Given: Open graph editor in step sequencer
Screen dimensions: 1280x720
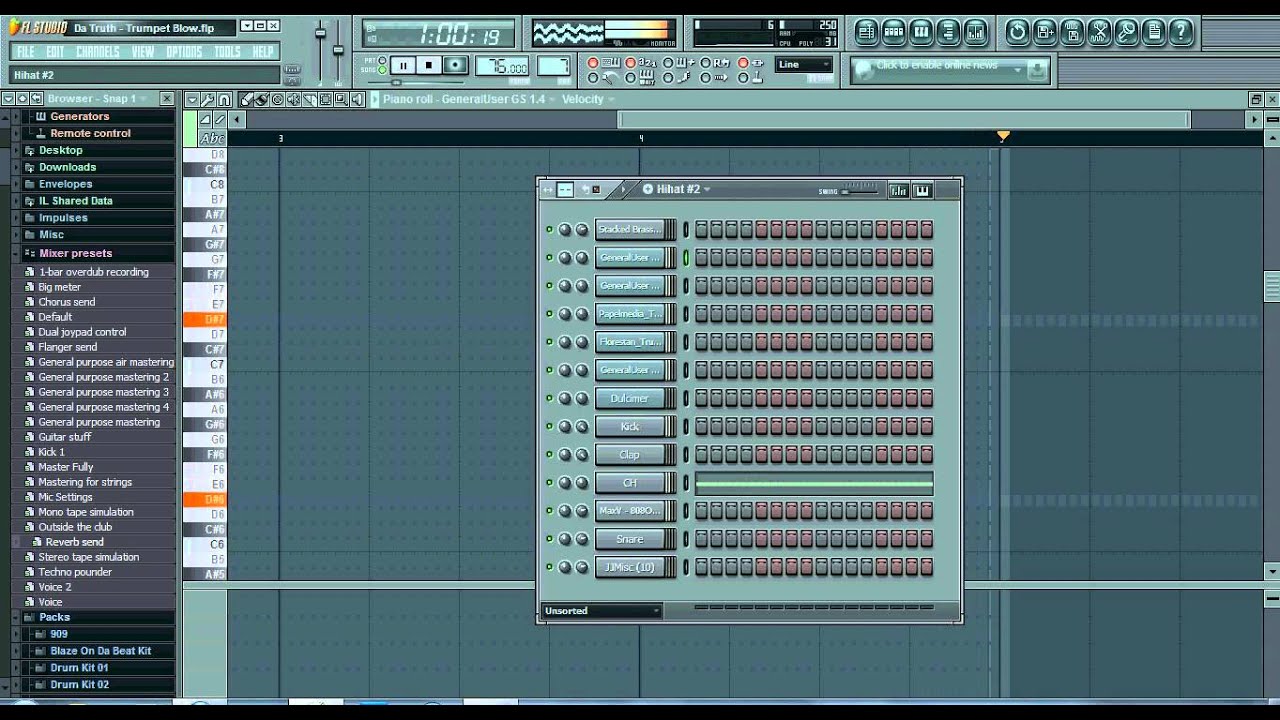Looking at the screenshot, I should click(898, 190).
